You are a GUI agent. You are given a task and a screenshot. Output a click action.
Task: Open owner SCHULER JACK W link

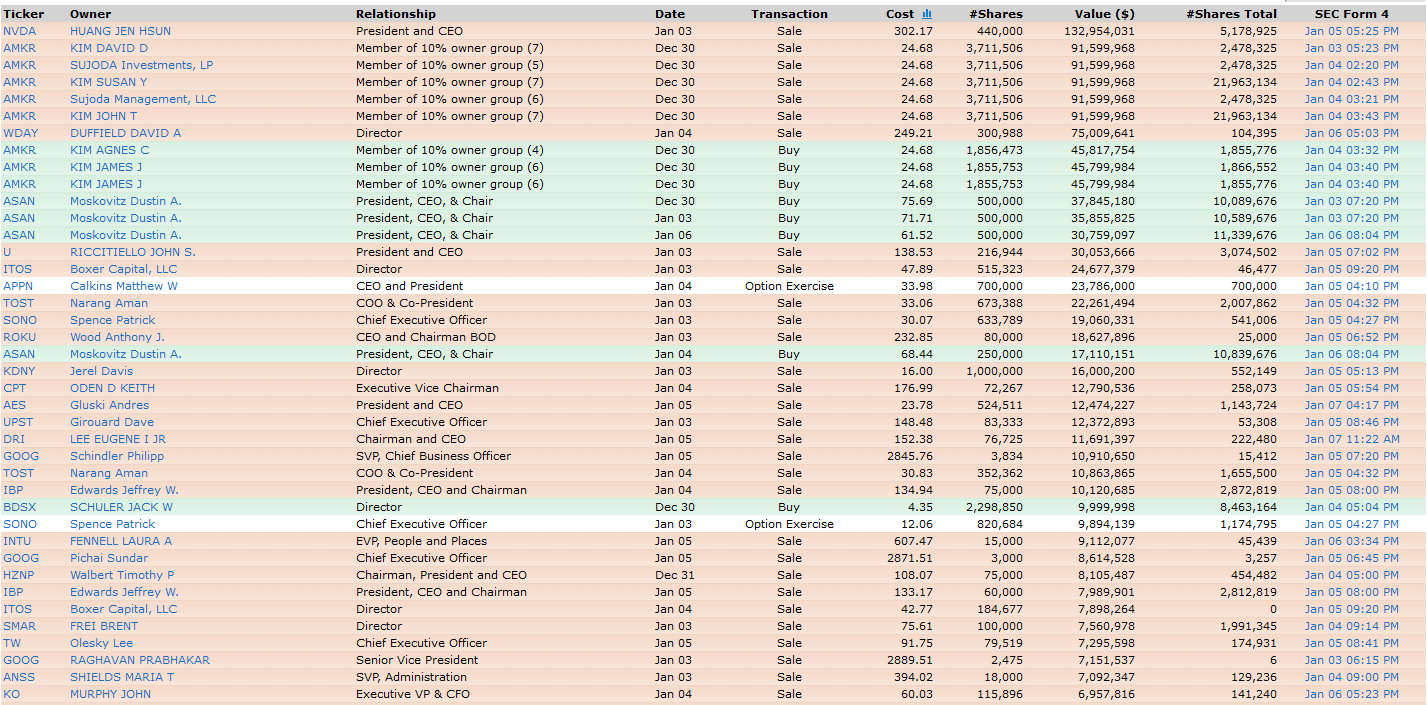121,507
